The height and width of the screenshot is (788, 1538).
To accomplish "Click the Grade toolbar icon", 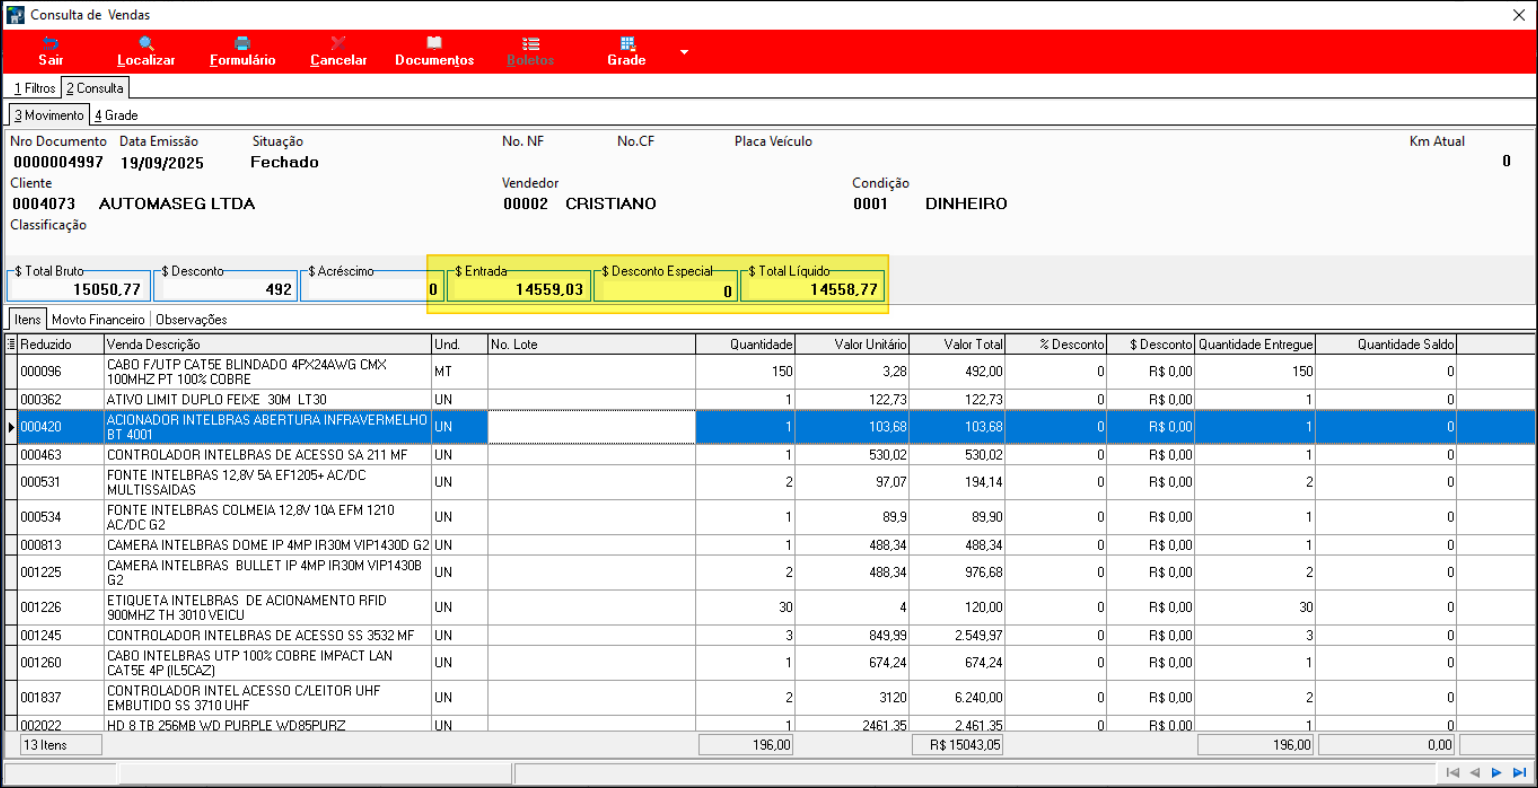I will click(x=626, y=44).
